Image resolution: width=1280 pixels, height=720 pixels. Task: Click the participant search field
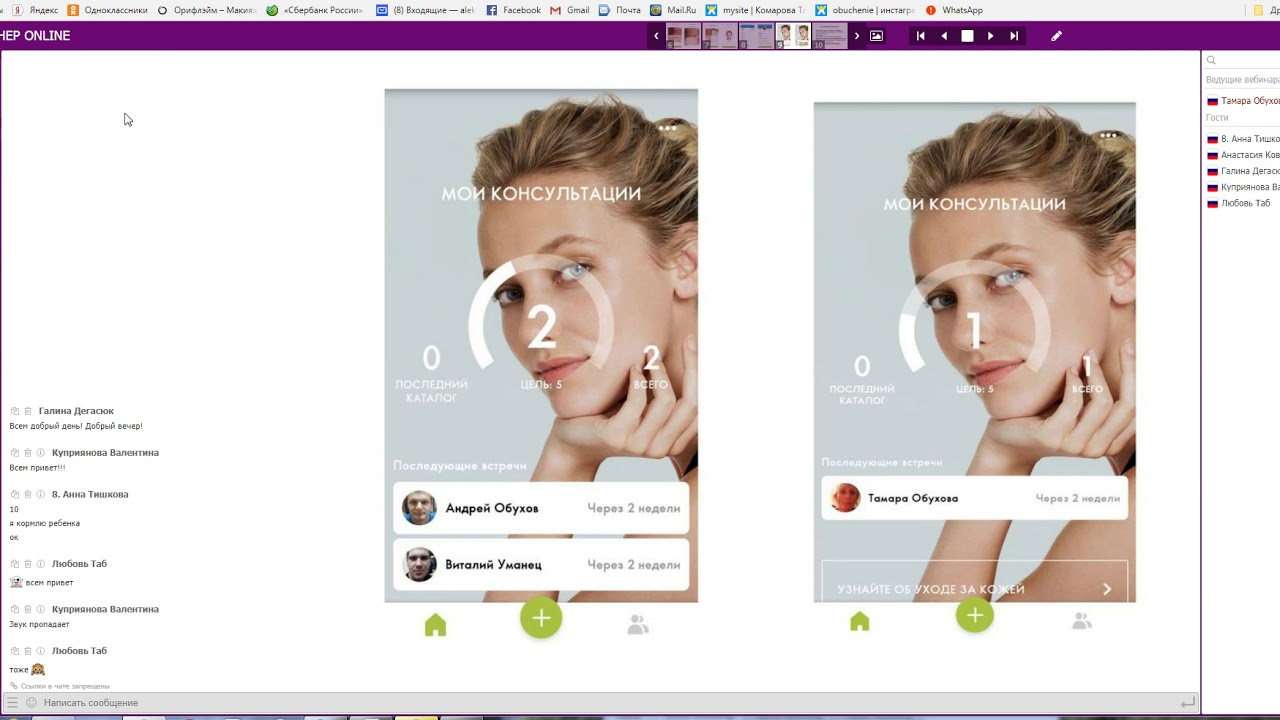pyautogui.click(x=1243, y=60)
